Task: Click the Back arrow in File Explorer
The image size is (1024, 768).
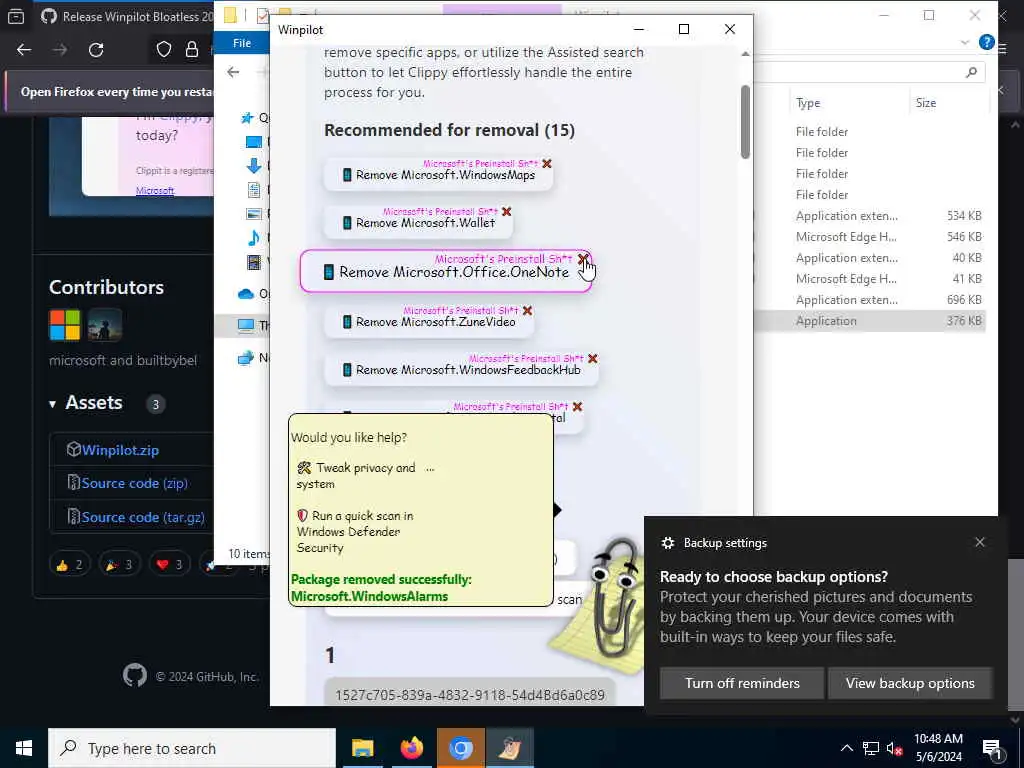Action: pyautogui.click(x=233, y=72)
